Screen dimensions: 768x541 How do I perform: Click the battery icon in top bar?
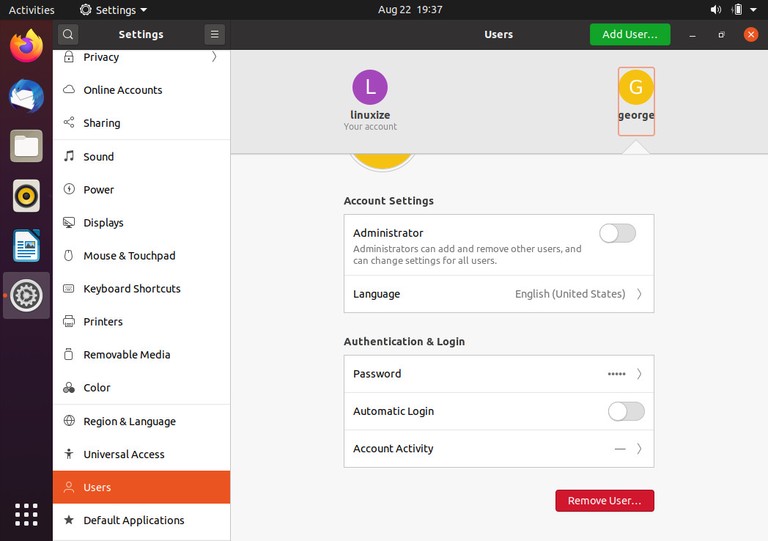click(x=737, y=10)
